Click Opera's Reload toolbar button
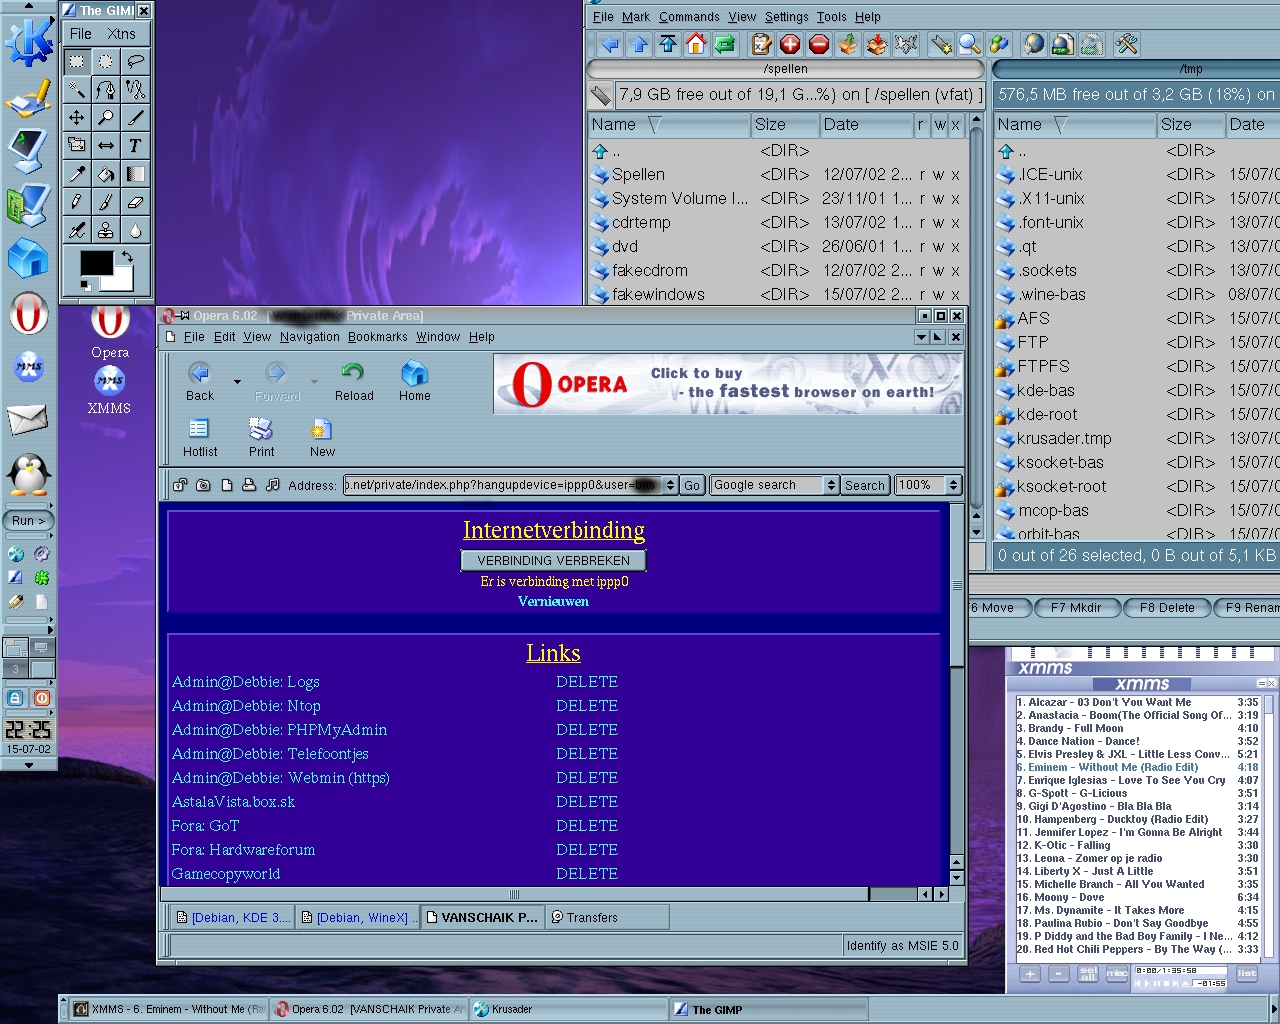 [x=354, y=382]
